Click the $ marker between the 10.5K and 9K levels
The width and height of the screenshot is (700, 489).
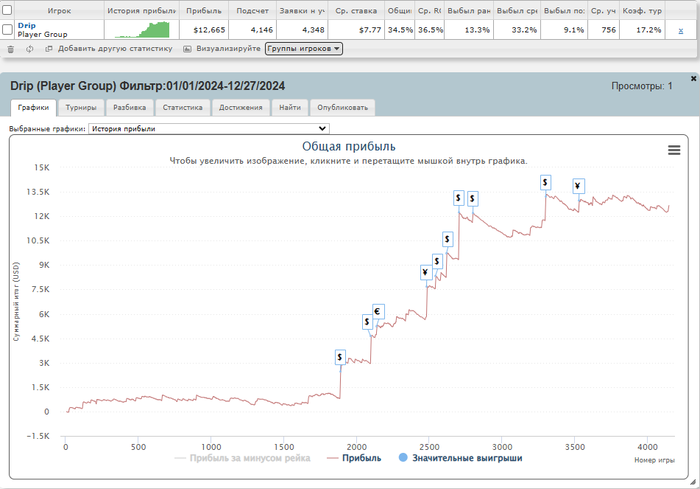(448, 239)
